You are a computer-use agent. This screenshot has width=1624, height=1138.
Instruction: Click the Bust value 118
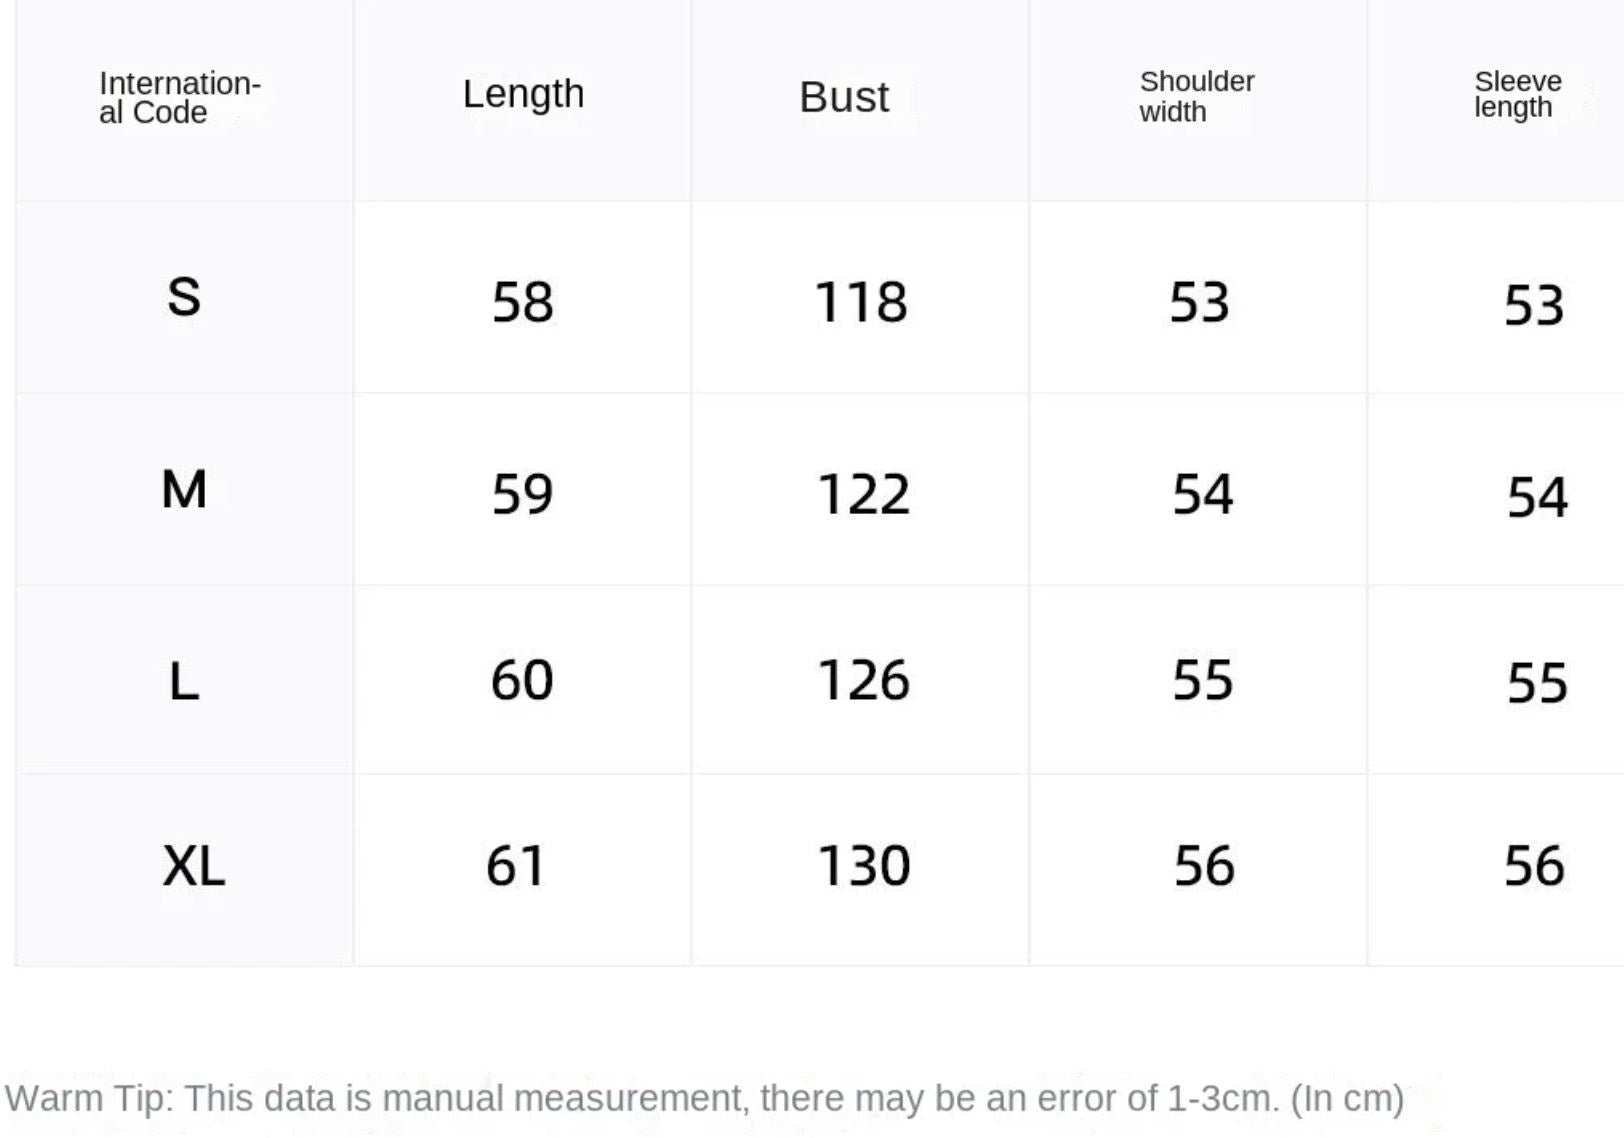click(x=861, y=302)
